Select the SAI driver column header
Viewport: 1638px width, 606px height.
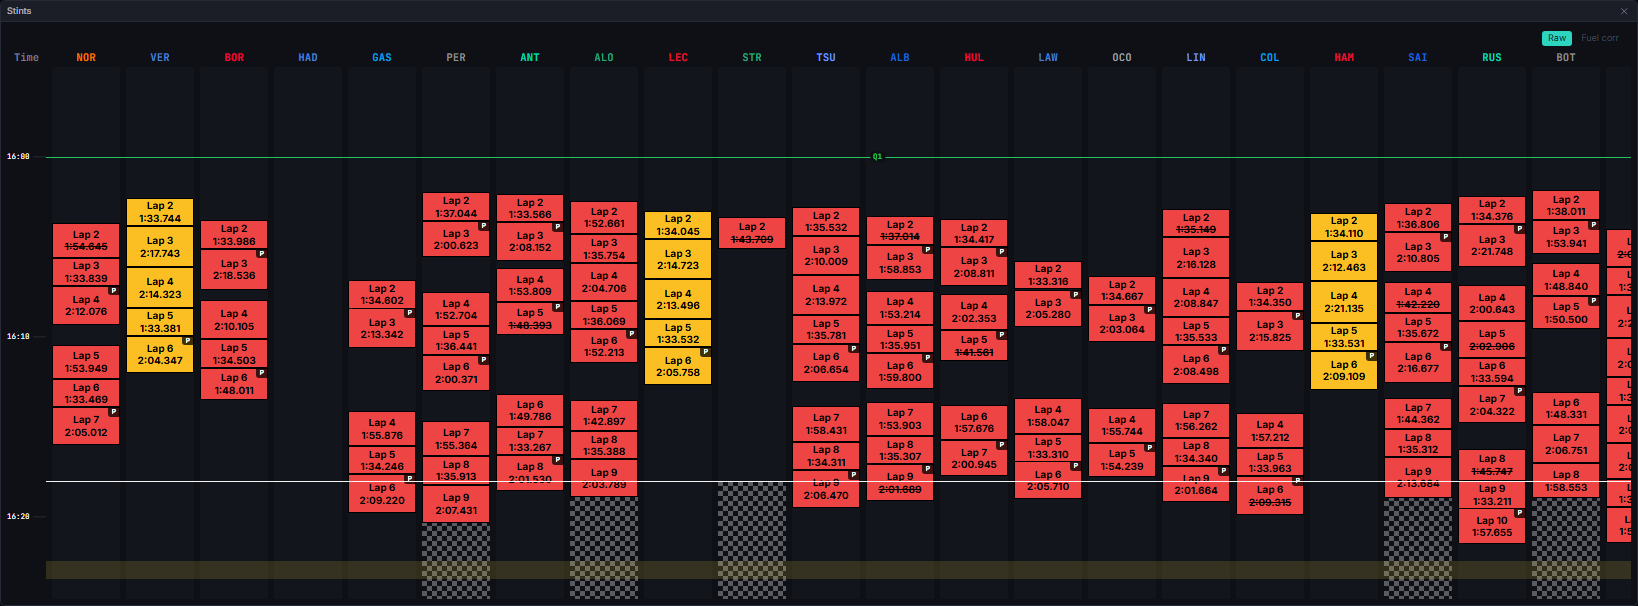1418,58
